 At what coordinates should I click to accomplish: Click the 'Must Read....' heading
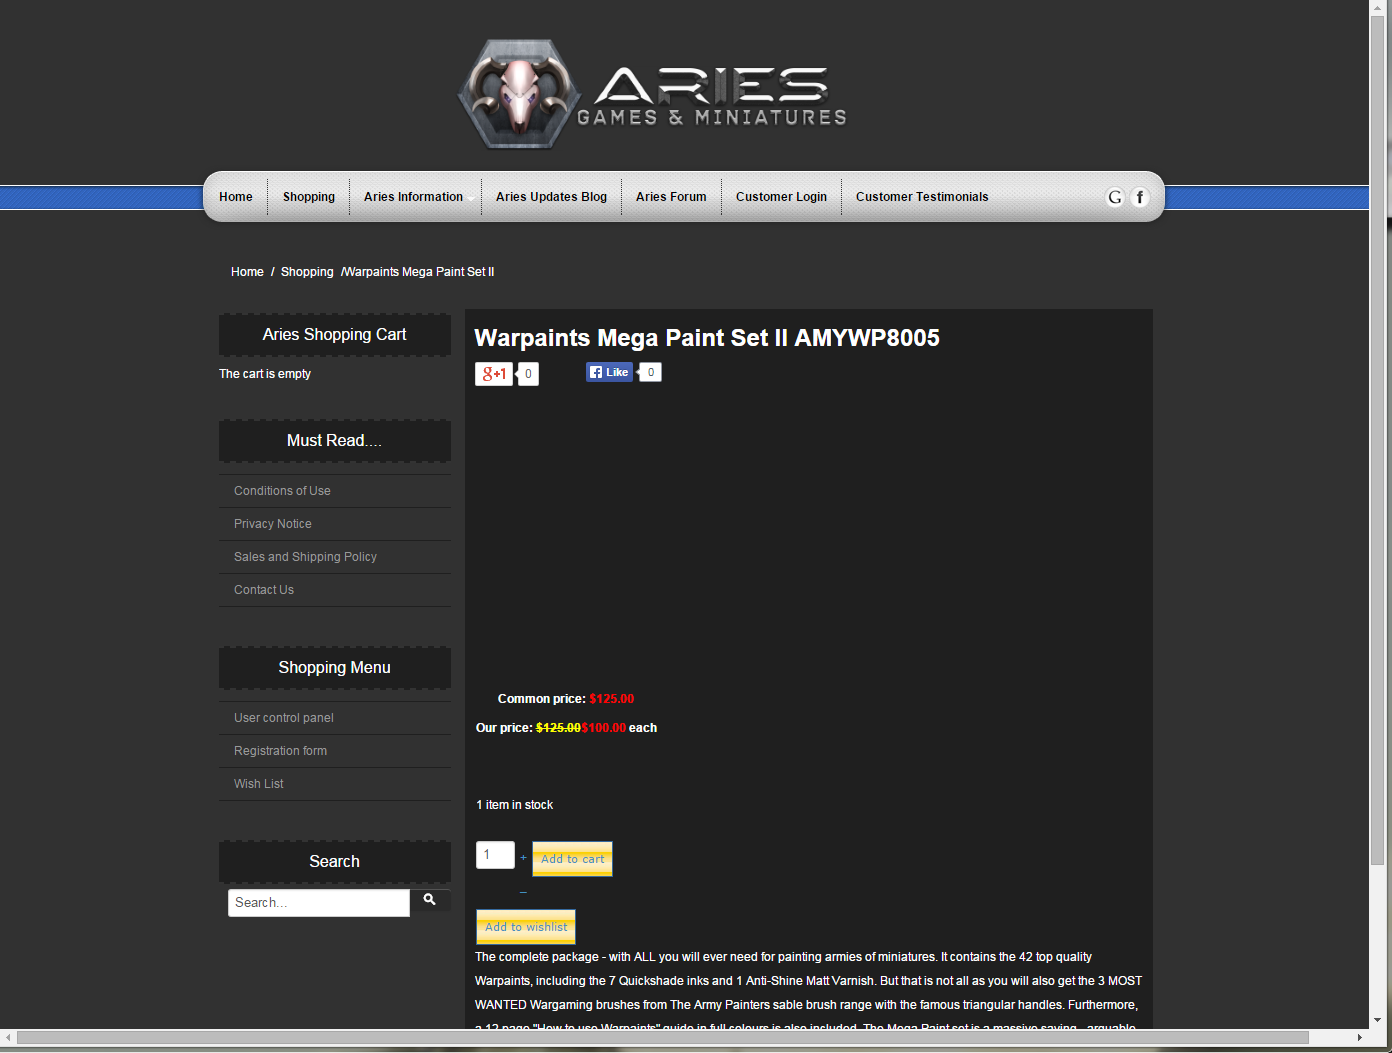click(x=335, y=441)
